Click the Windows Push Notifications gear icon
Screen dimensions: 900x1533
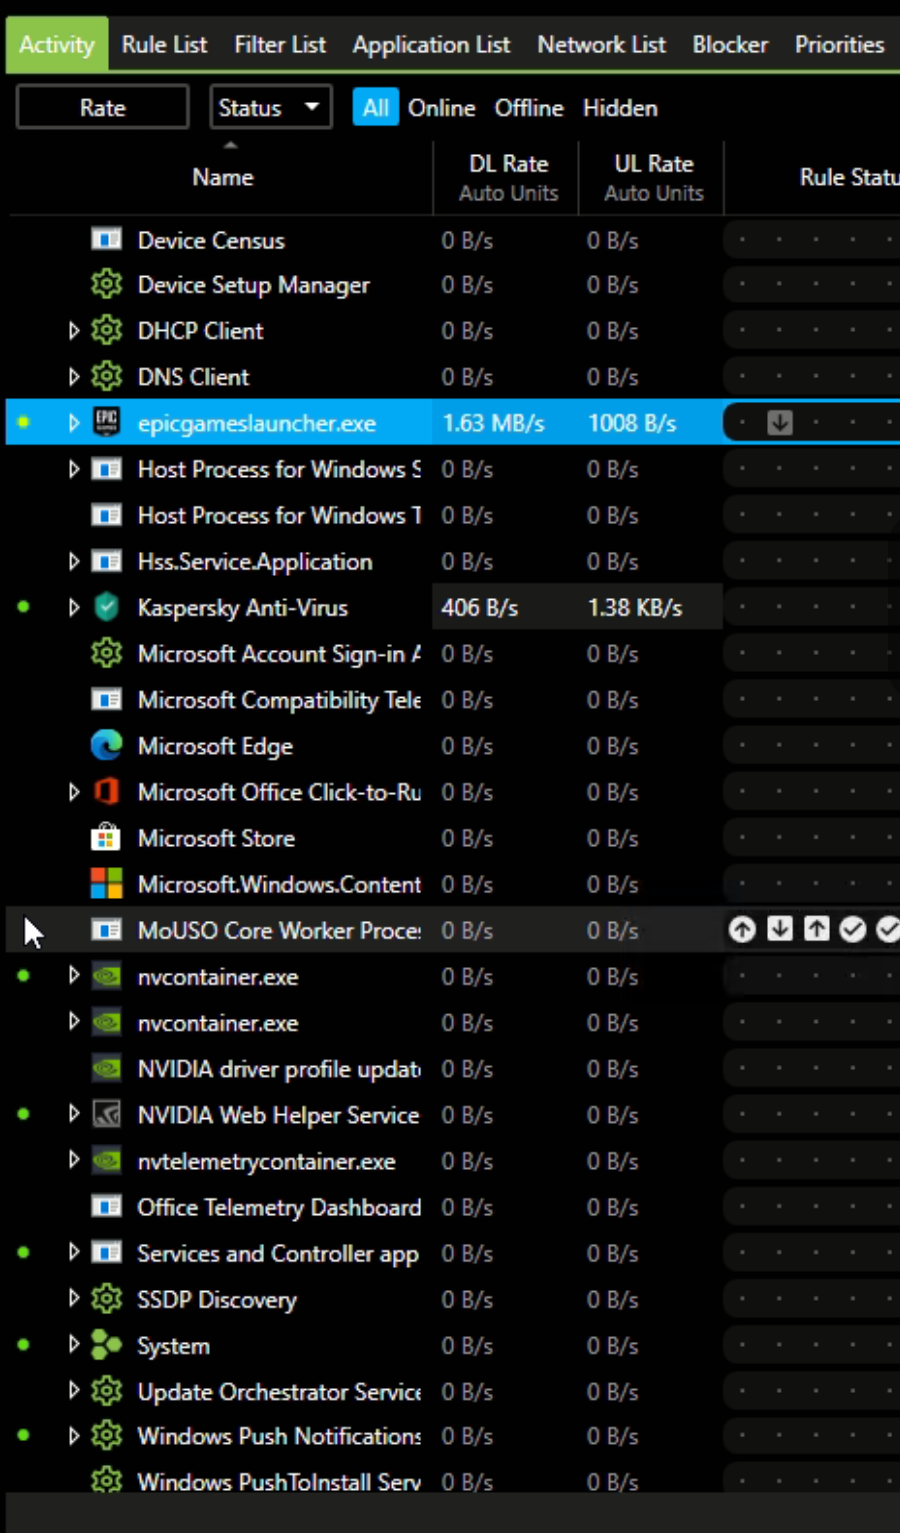pos(106,1436)
